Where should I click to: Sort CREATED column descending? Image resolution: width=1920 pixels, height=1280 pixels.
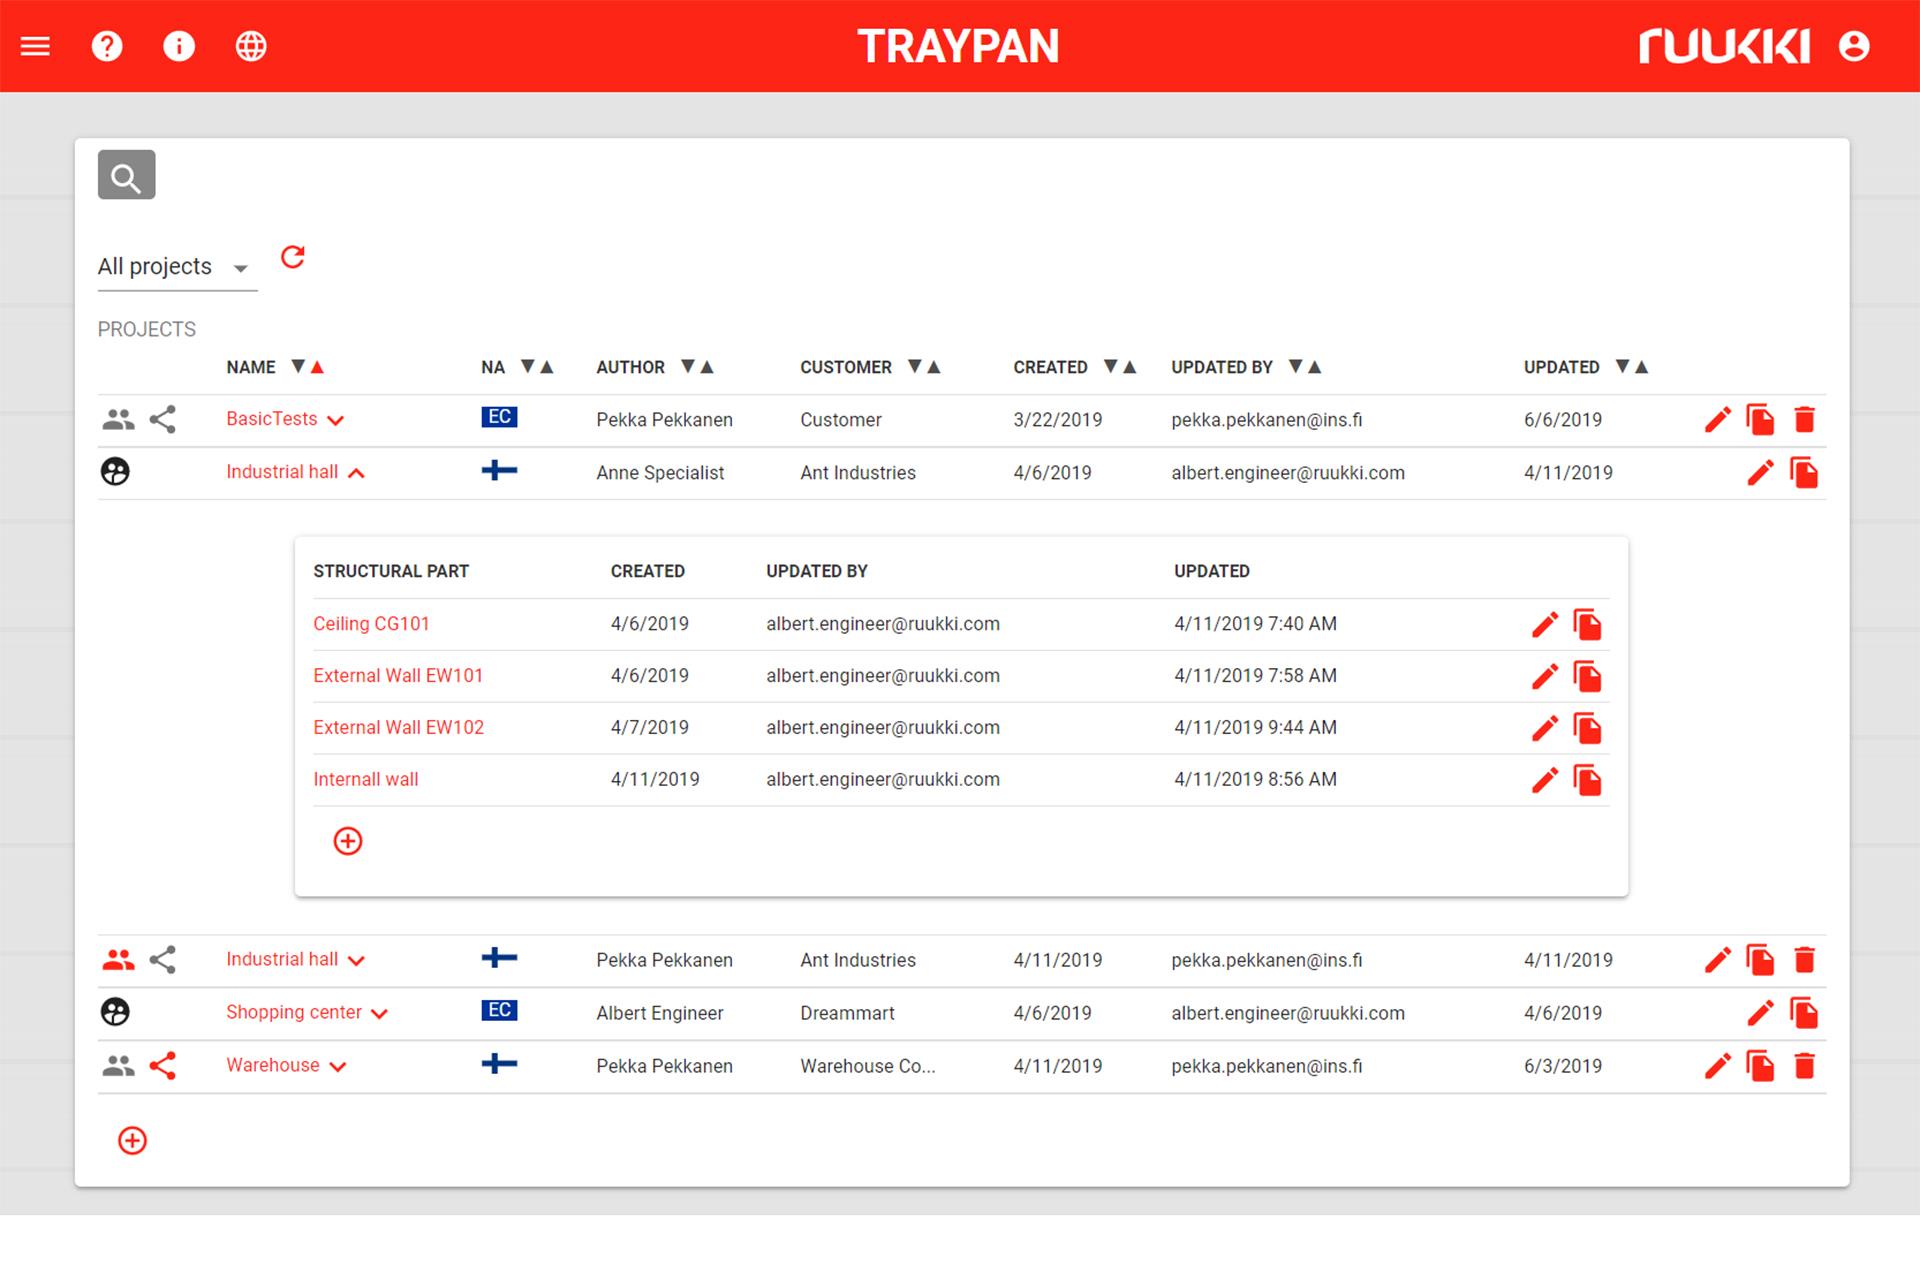(x=1110, y=367)
